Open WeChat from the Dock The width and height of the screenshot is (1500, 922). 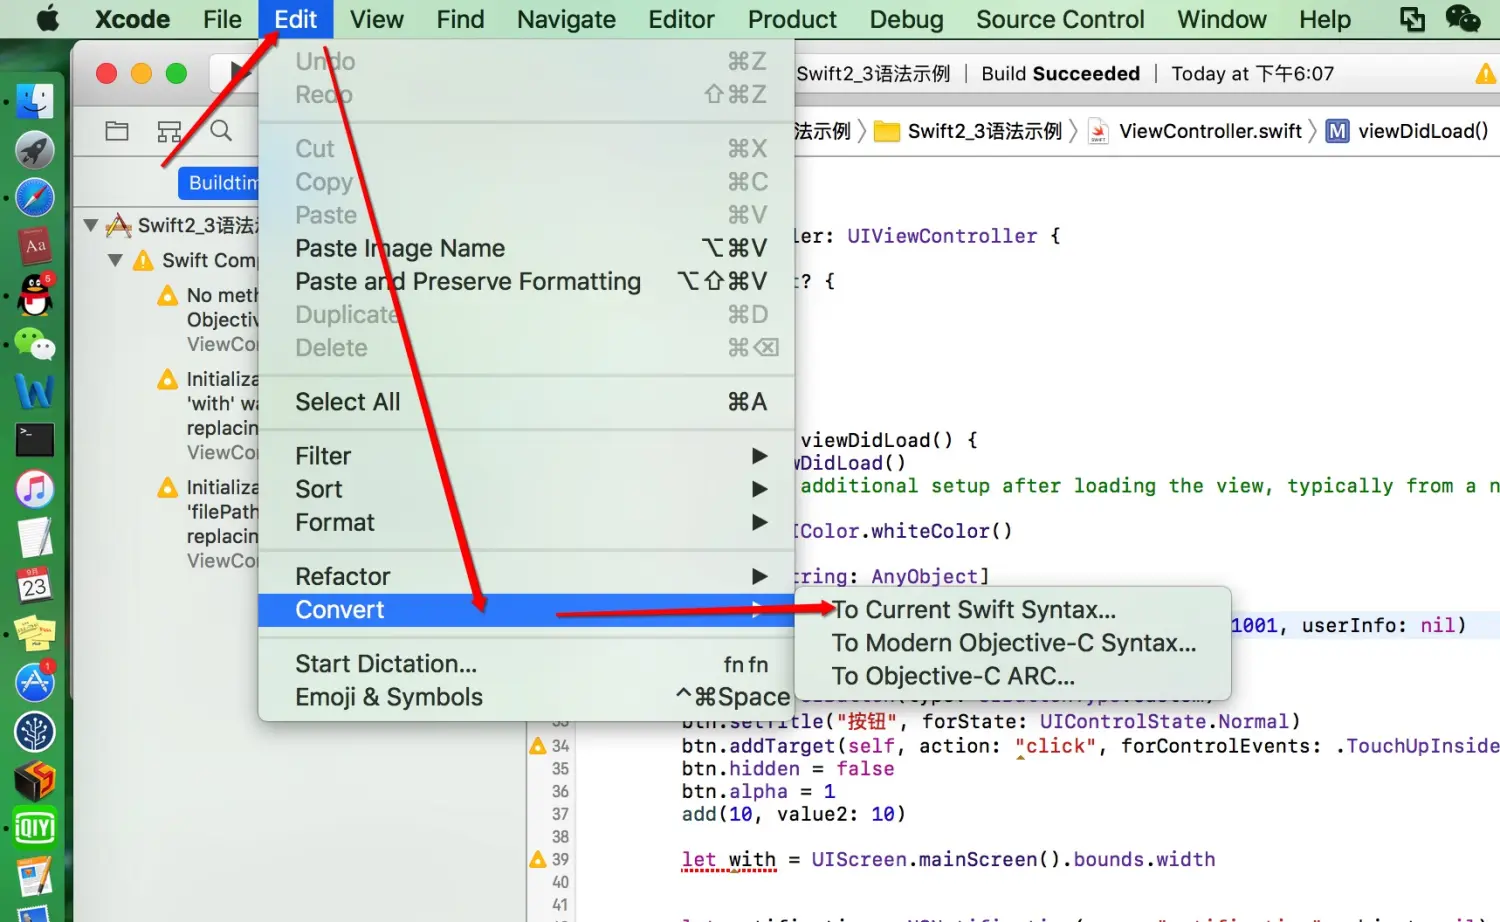point(35,344)
